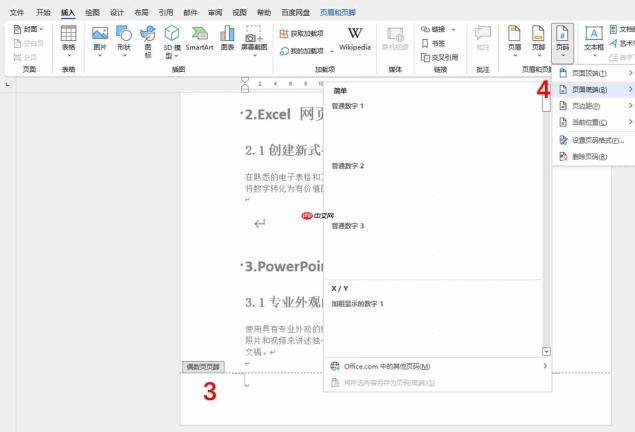Open 设置页码格式(F)... dialog
The width and height of the screenshot is (635, 432).
click(594, 140)
